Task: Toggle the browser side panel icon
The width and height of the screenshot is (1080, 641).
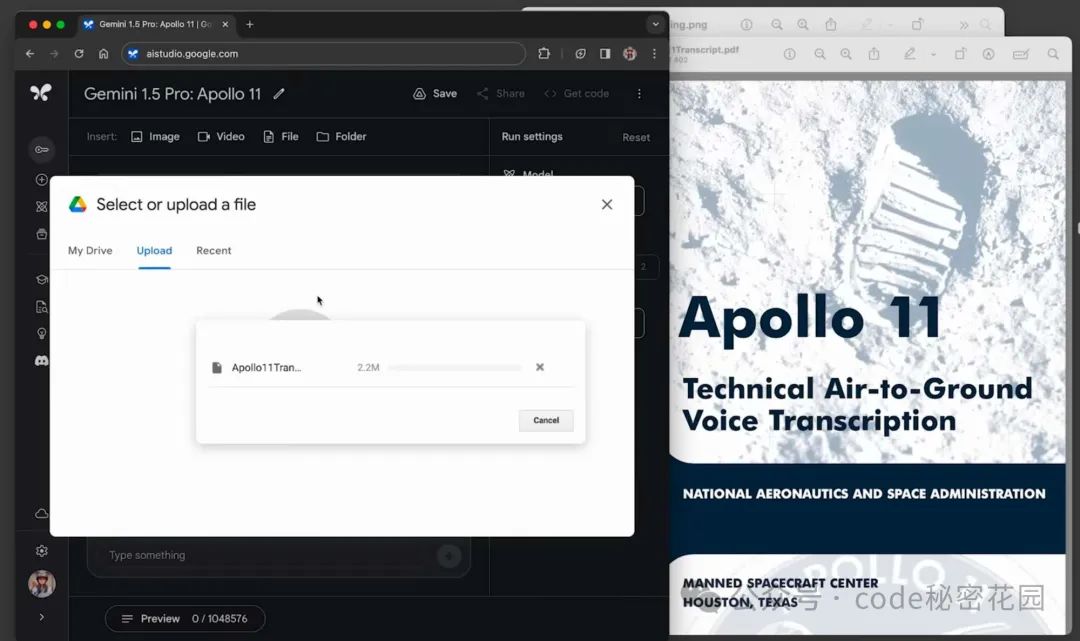Action: [x=605, y=53]
